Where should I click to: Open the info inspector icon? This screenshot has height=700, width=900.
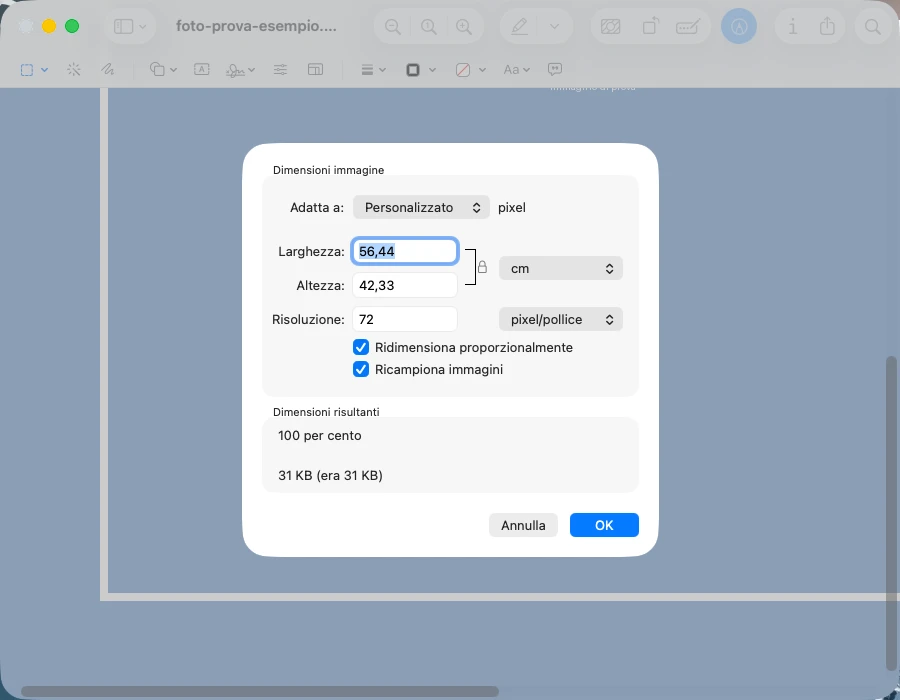coord(793,26)
